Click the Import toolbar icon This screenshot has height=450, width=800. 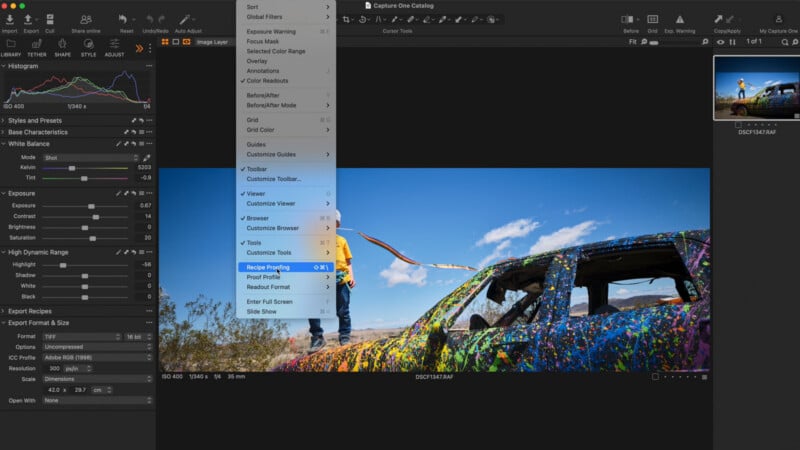(x=10, y=19)
